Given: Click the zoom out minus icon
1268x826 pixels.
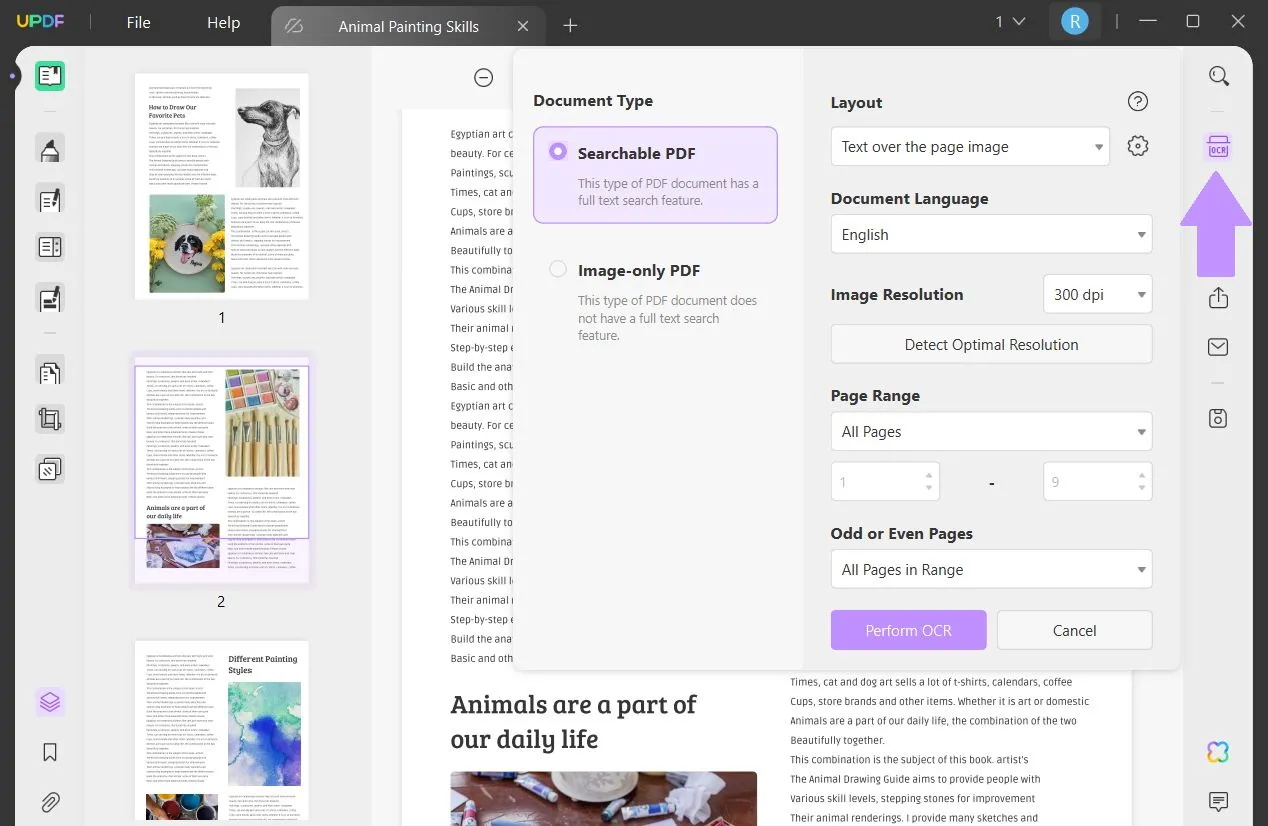Looking at the screenshot, I should point(484,77).
